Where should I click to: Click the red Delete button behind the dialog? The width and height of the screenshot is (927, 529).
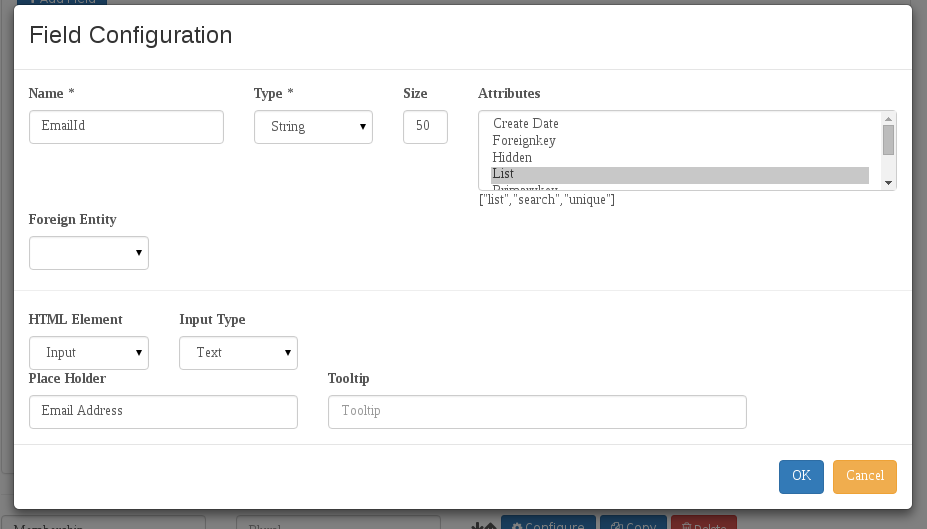[704, 522]
